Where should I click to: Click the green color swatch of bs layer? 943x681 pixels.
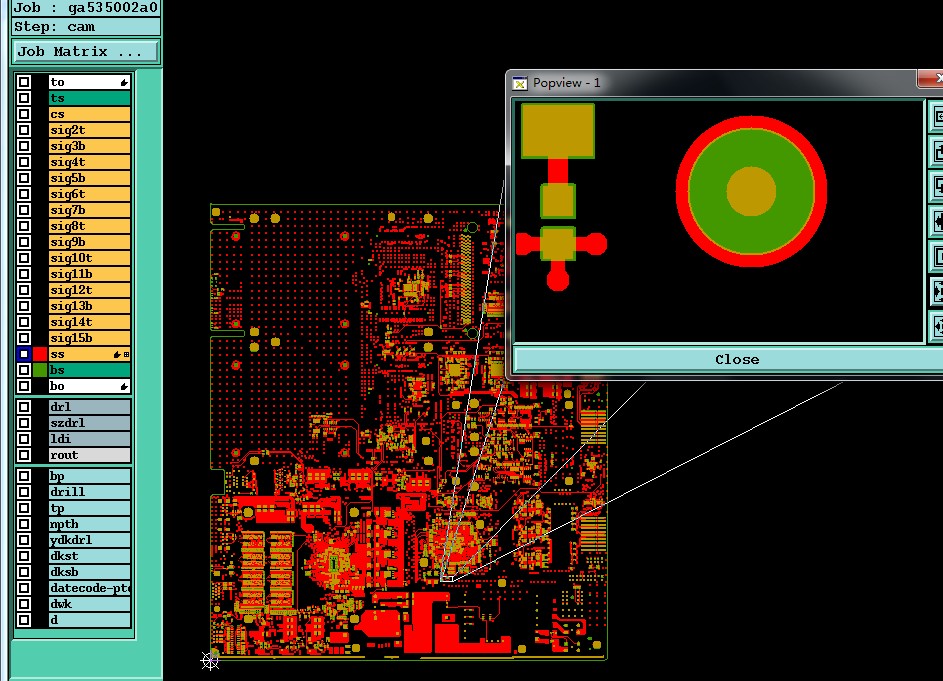[x=40, y=370]
